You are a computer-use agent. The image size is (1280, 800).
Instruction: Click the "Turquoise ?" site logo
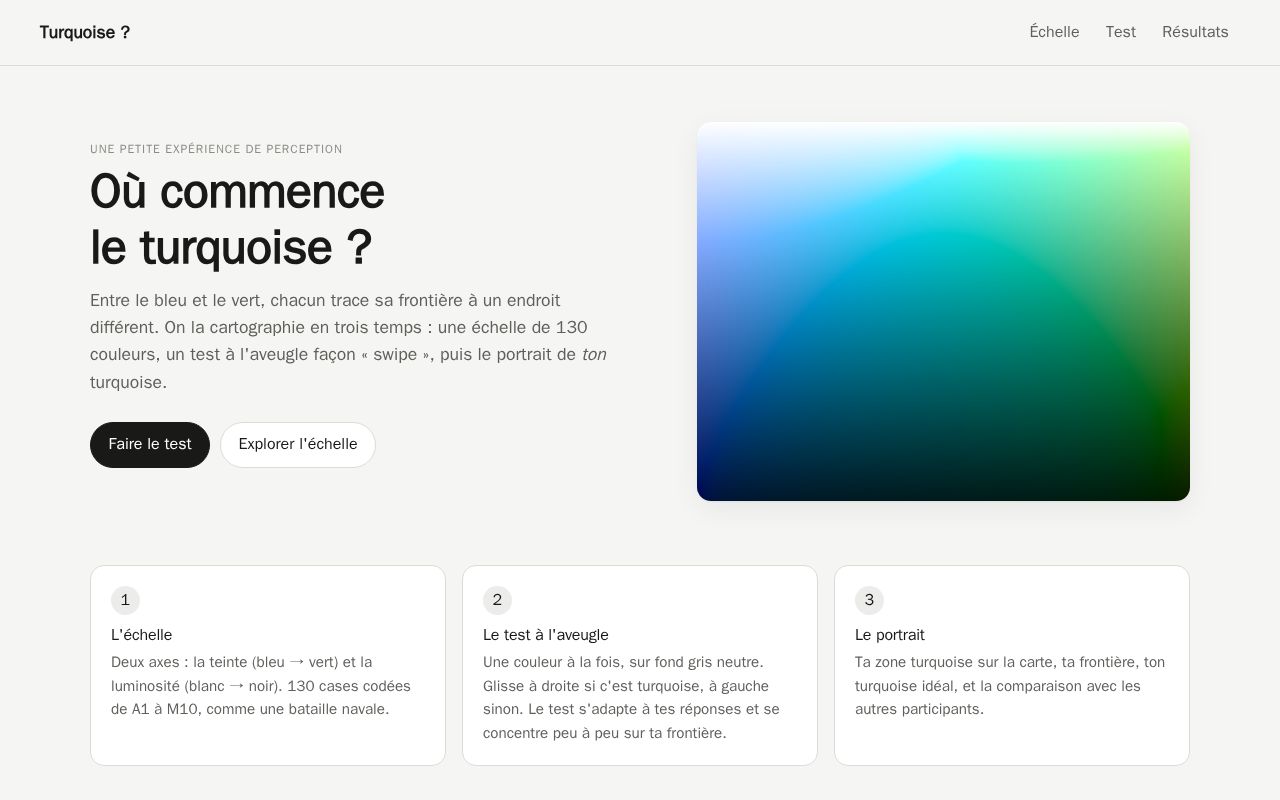[x=85, y=32]
